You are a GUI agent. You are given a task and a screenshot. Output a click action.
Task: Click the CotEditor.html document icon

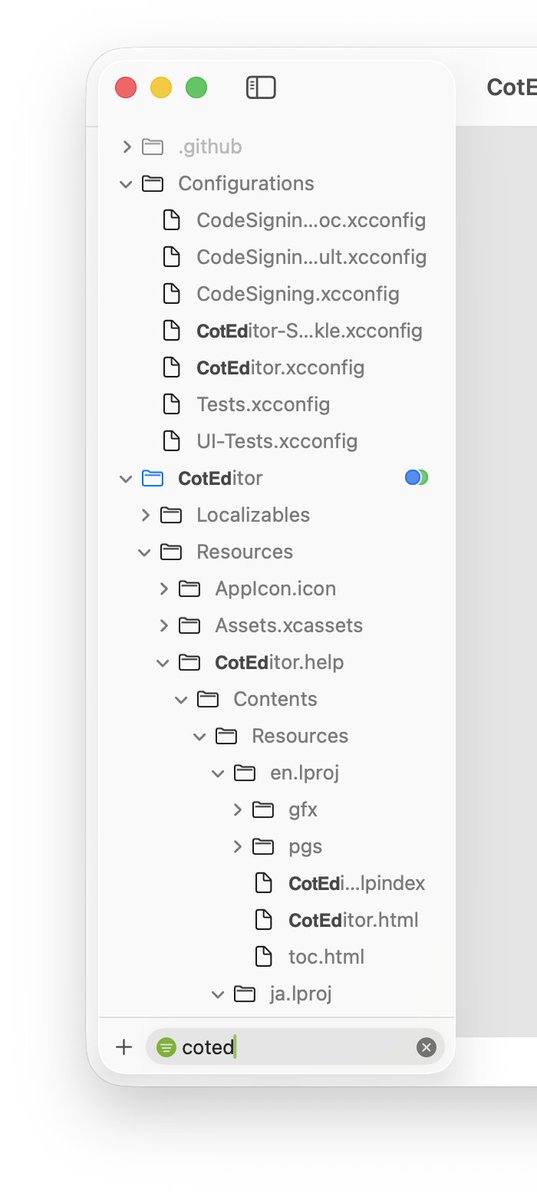pyautogui.click(x=263, y=920)
